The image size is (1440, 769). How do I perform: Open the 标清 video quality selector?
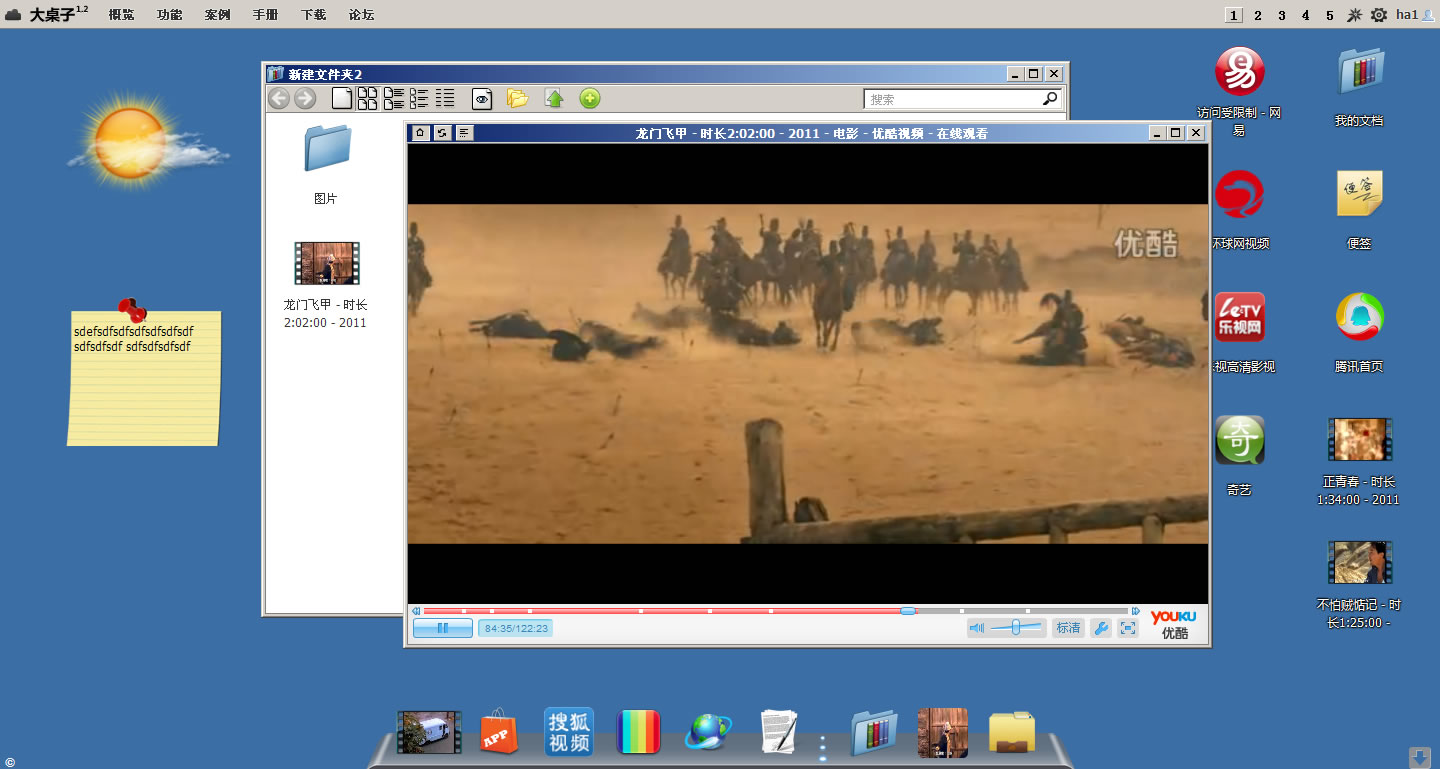coord(1068,628)
